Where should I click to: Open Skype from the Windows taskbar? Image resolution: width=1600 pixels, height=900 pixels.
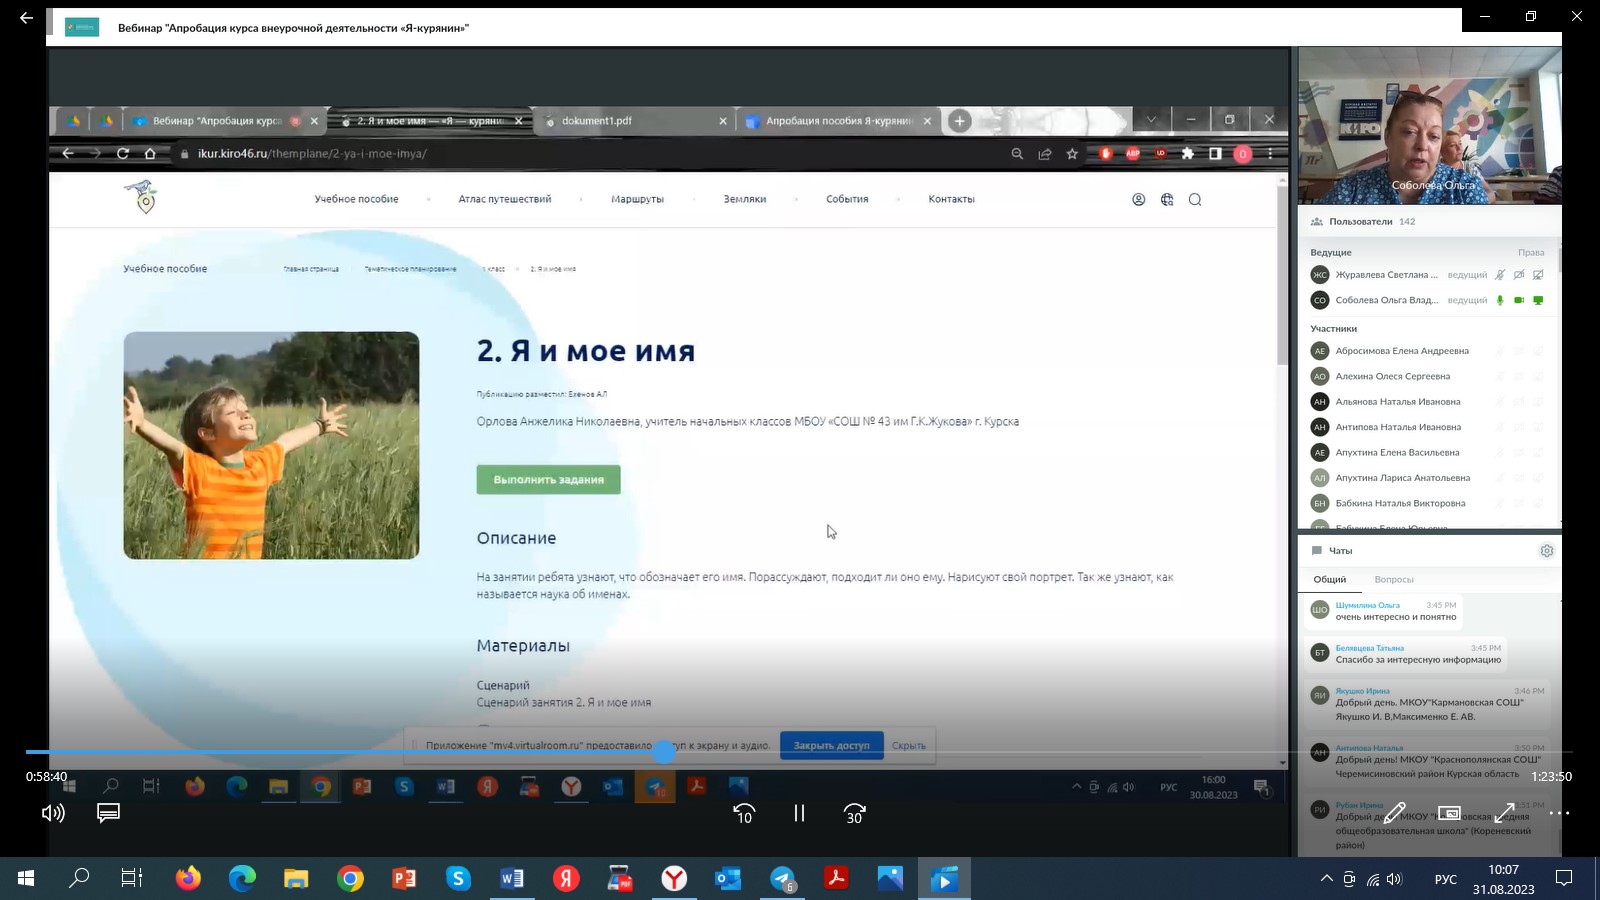coord(458,878)
